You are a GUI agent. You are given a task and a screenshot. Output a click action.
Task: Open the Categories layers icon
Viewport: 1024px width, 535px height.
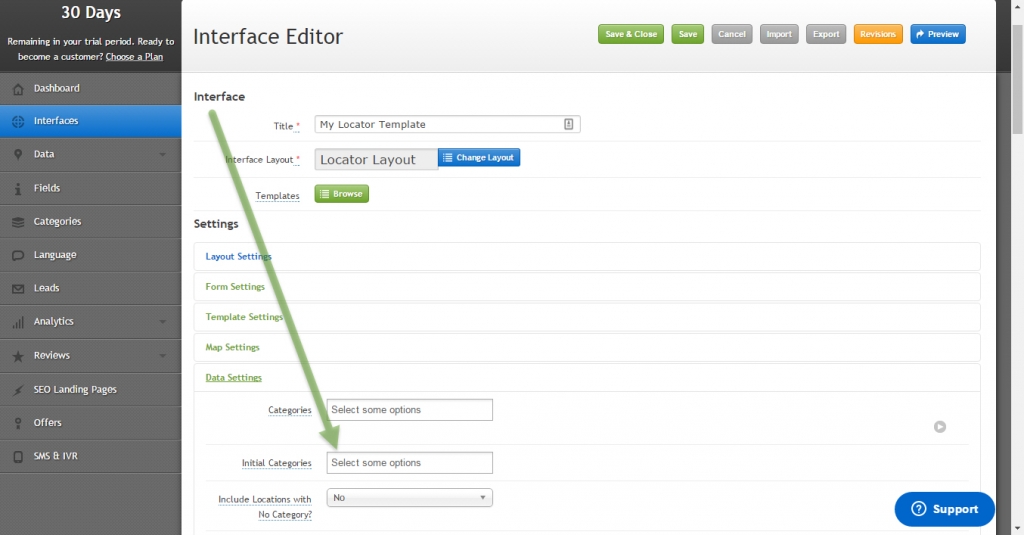tap(18, 222)
